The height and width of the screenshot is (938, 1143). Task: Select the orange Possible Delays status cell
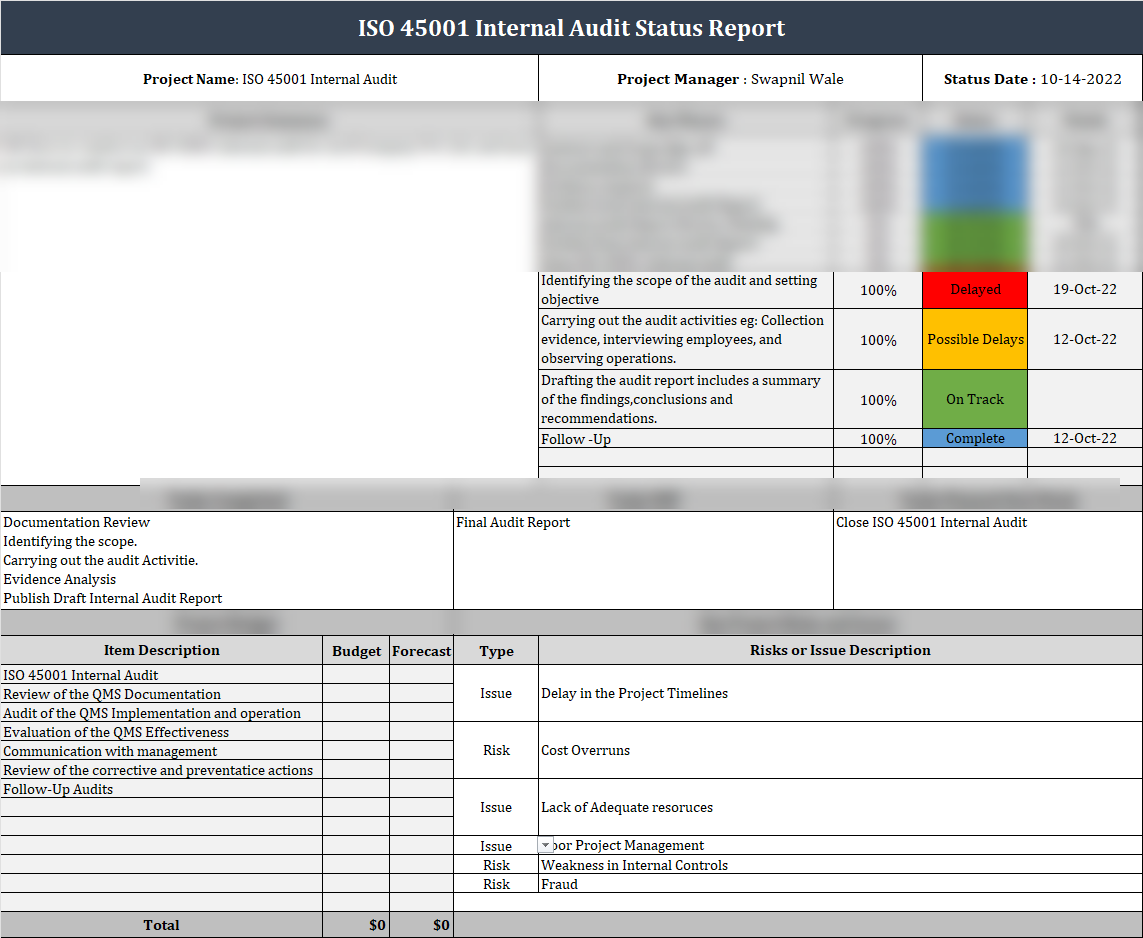pyautogui.click(x=974, y=339)
